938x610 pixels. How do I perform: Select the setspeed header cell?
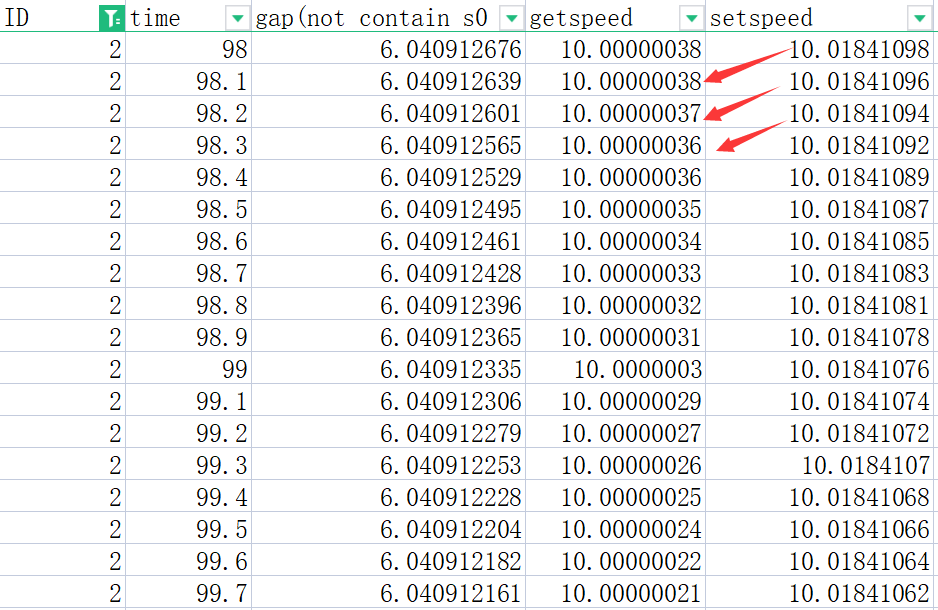point(820,18)
